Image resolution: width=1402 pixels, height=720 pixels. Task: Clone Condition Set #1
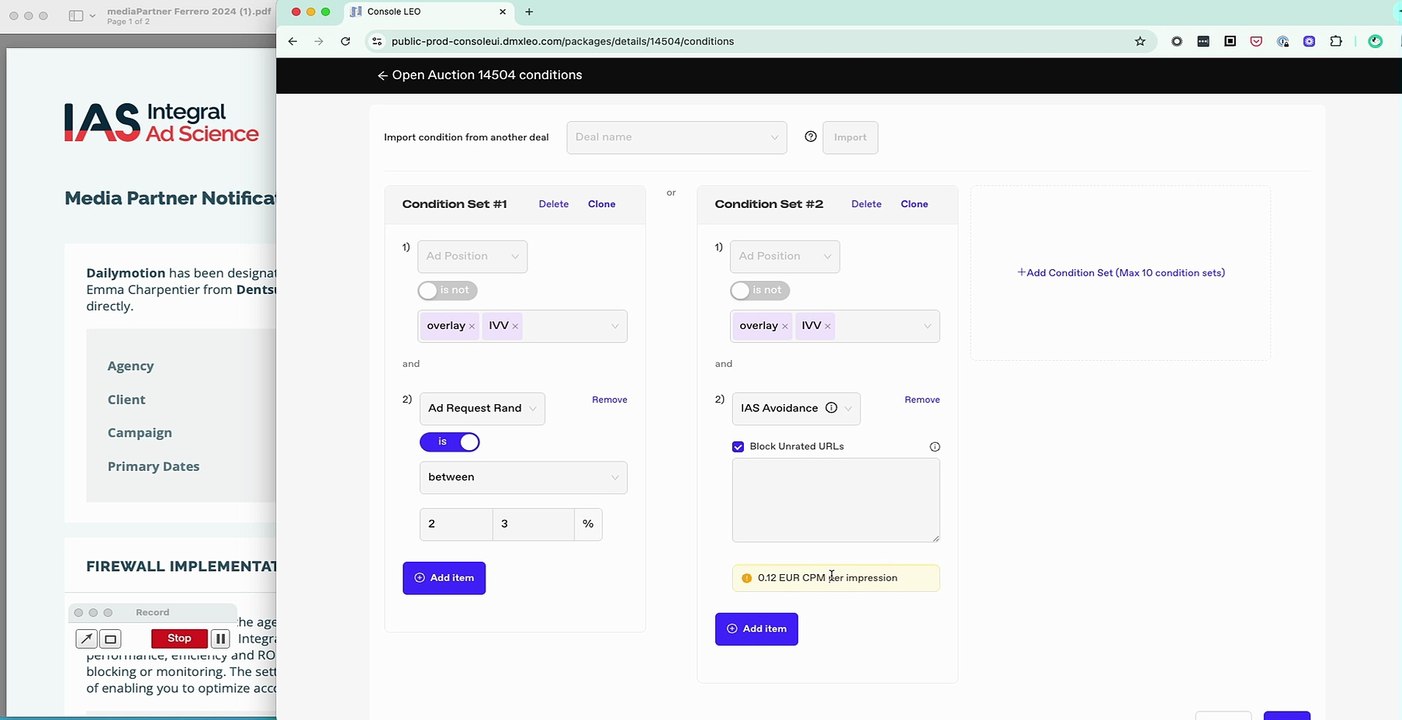(602, 204)
